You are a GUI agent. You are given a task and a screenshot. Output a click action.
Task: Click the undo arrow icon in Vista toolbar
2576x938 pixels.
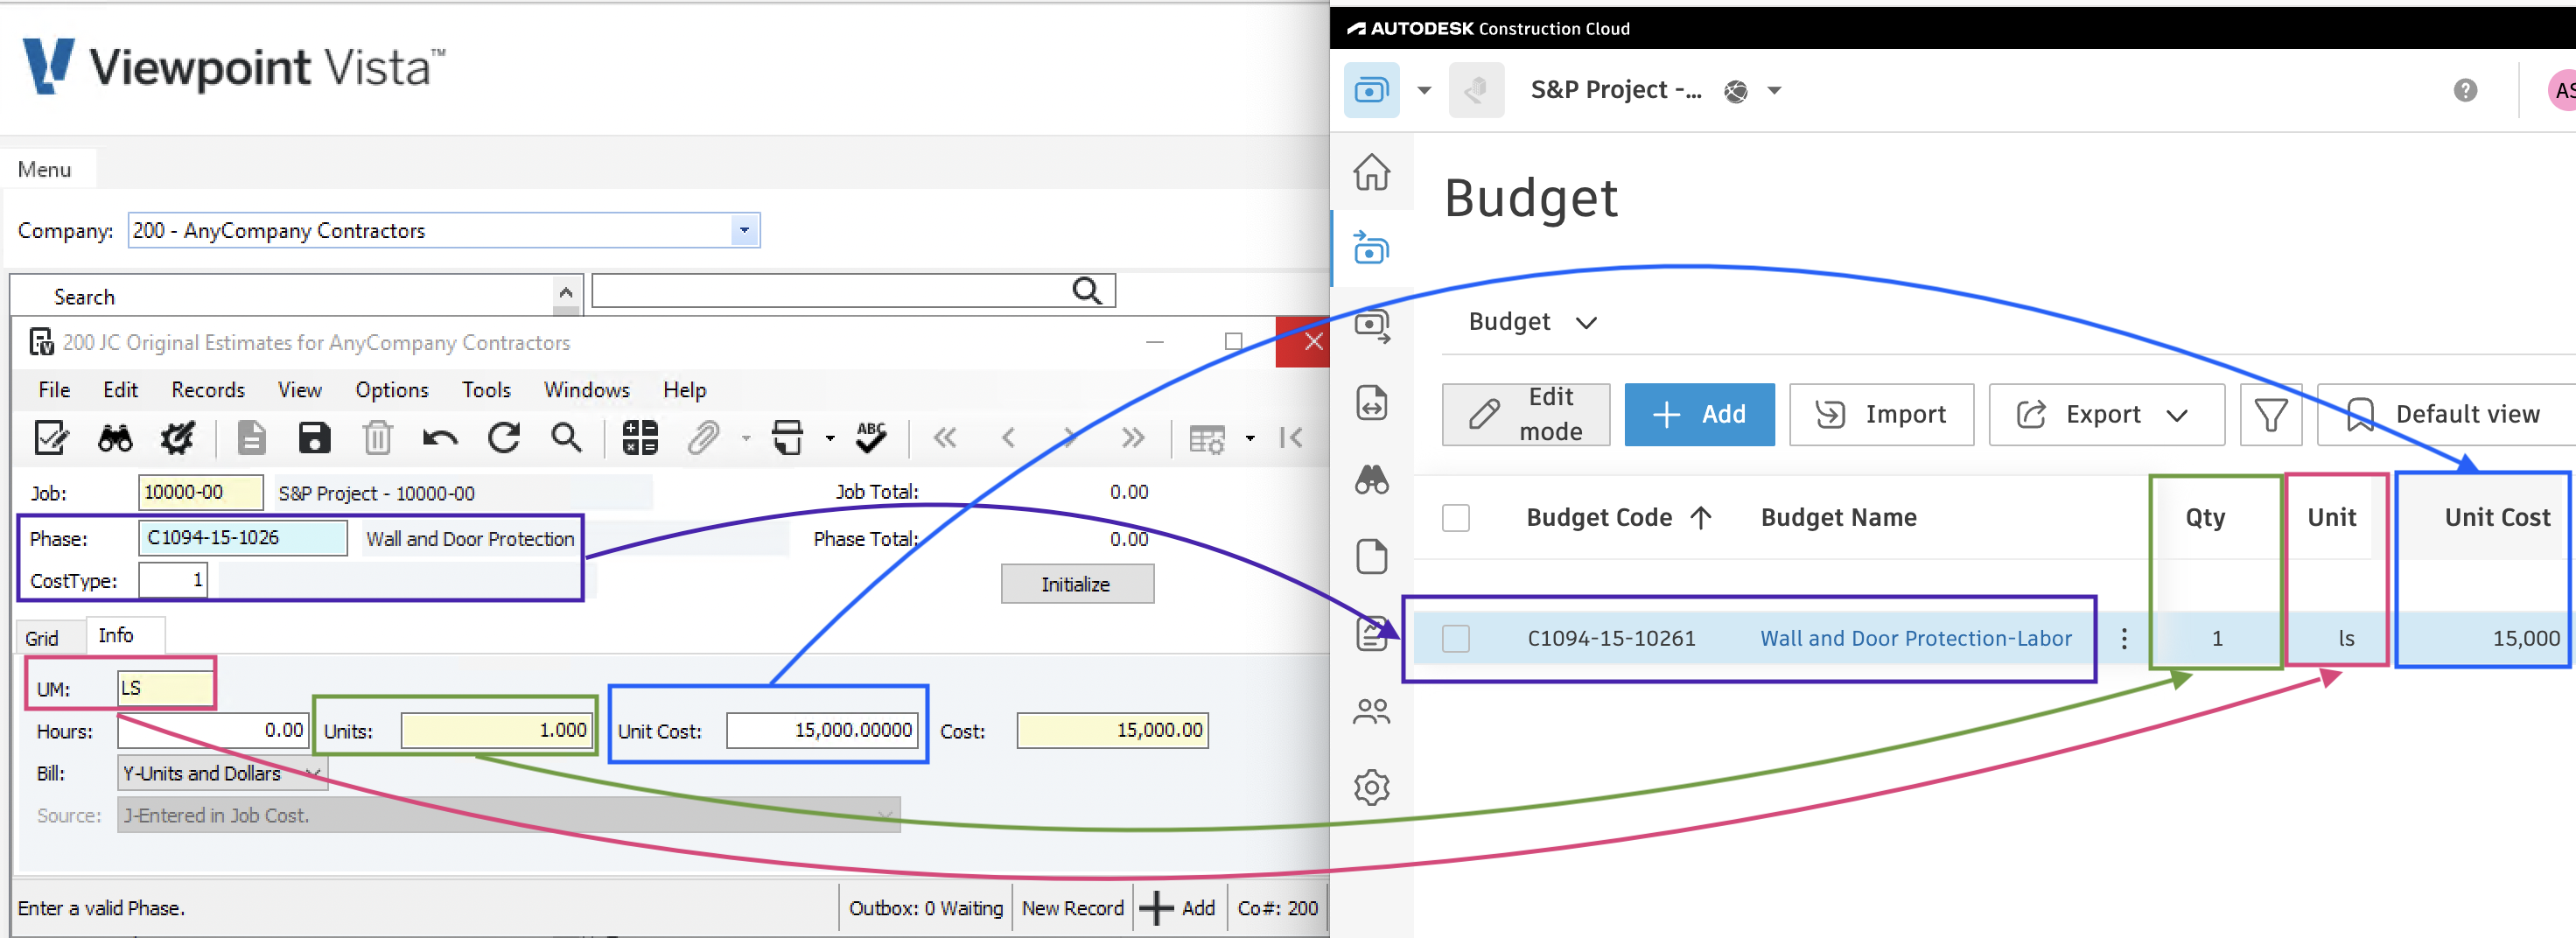[440, 438]
